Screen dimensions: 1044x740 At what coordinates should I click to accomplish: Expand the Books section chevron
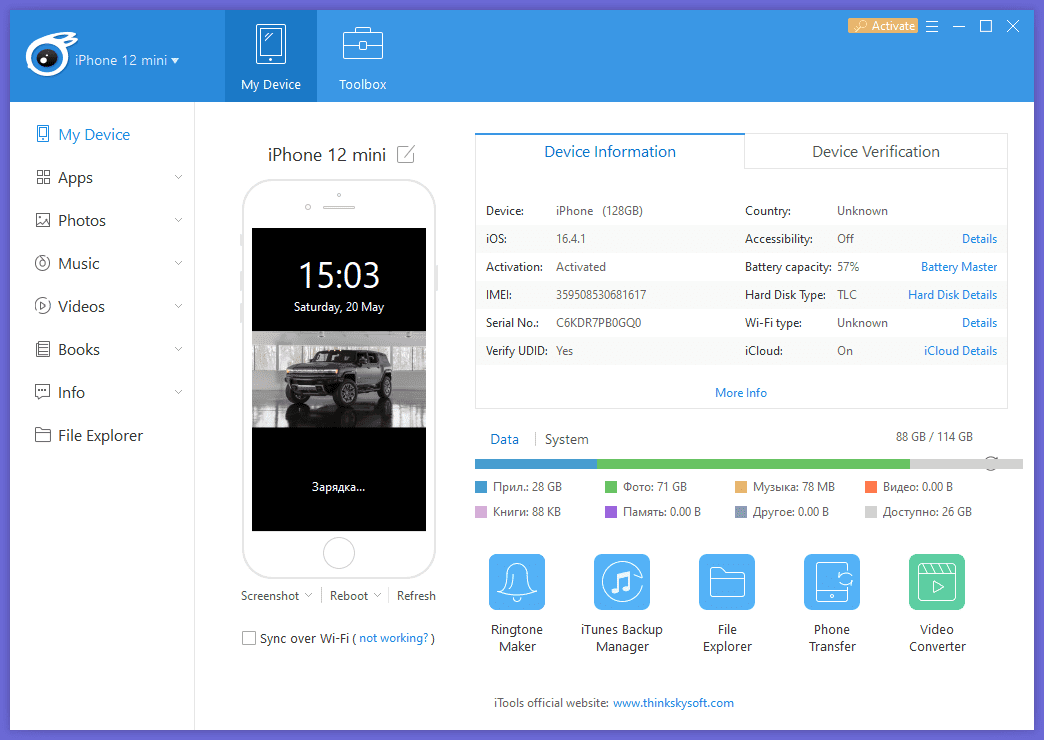pos(178,349)
